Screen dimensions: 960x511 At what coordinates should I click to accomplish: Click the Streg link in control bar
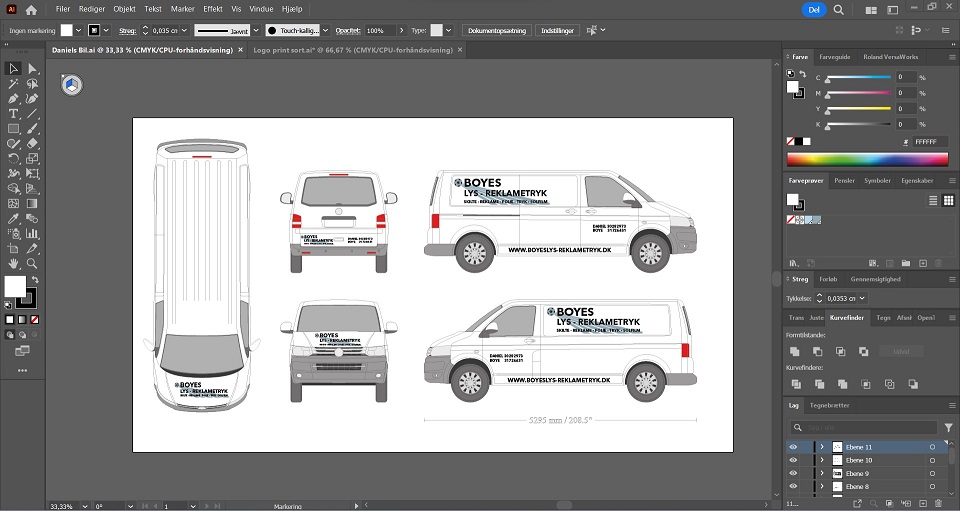pos(127,31)
